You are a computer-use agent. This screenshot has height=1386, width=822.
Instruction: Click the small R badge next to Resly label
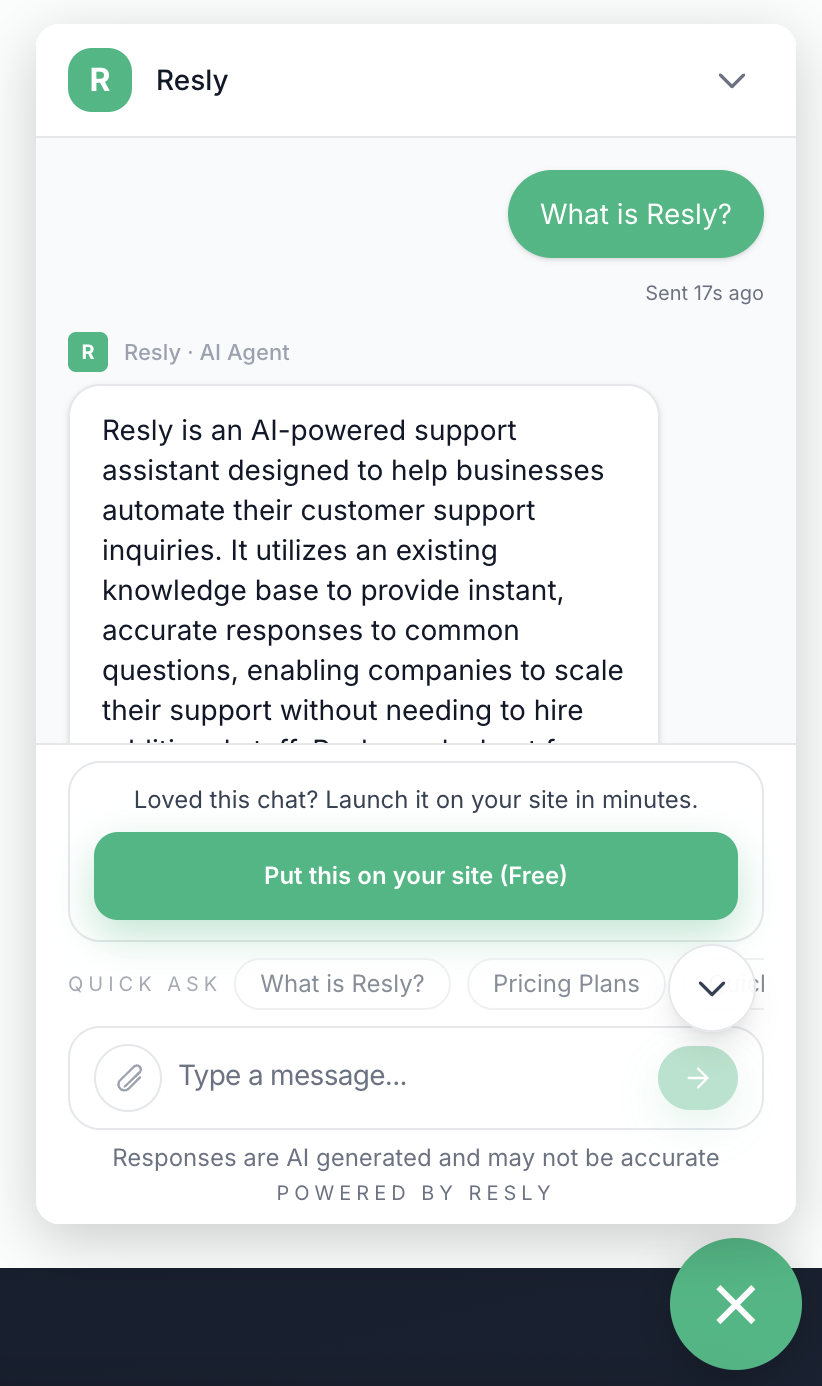click(x=87, y=352)
